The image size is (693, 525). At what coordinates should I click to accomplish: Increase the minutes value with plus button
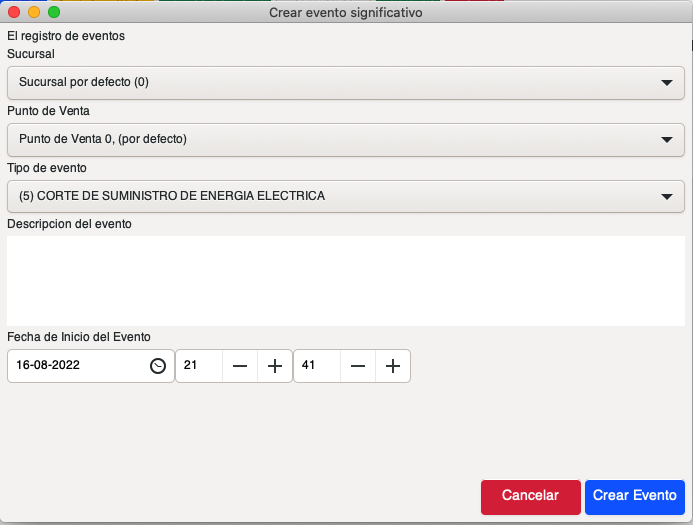click(x=393, y=366)
